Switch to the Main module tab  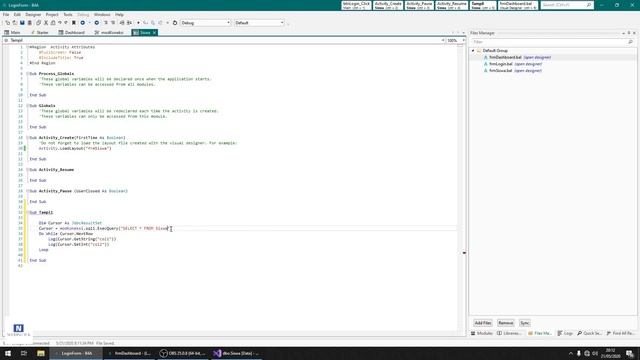pos(13,33)
